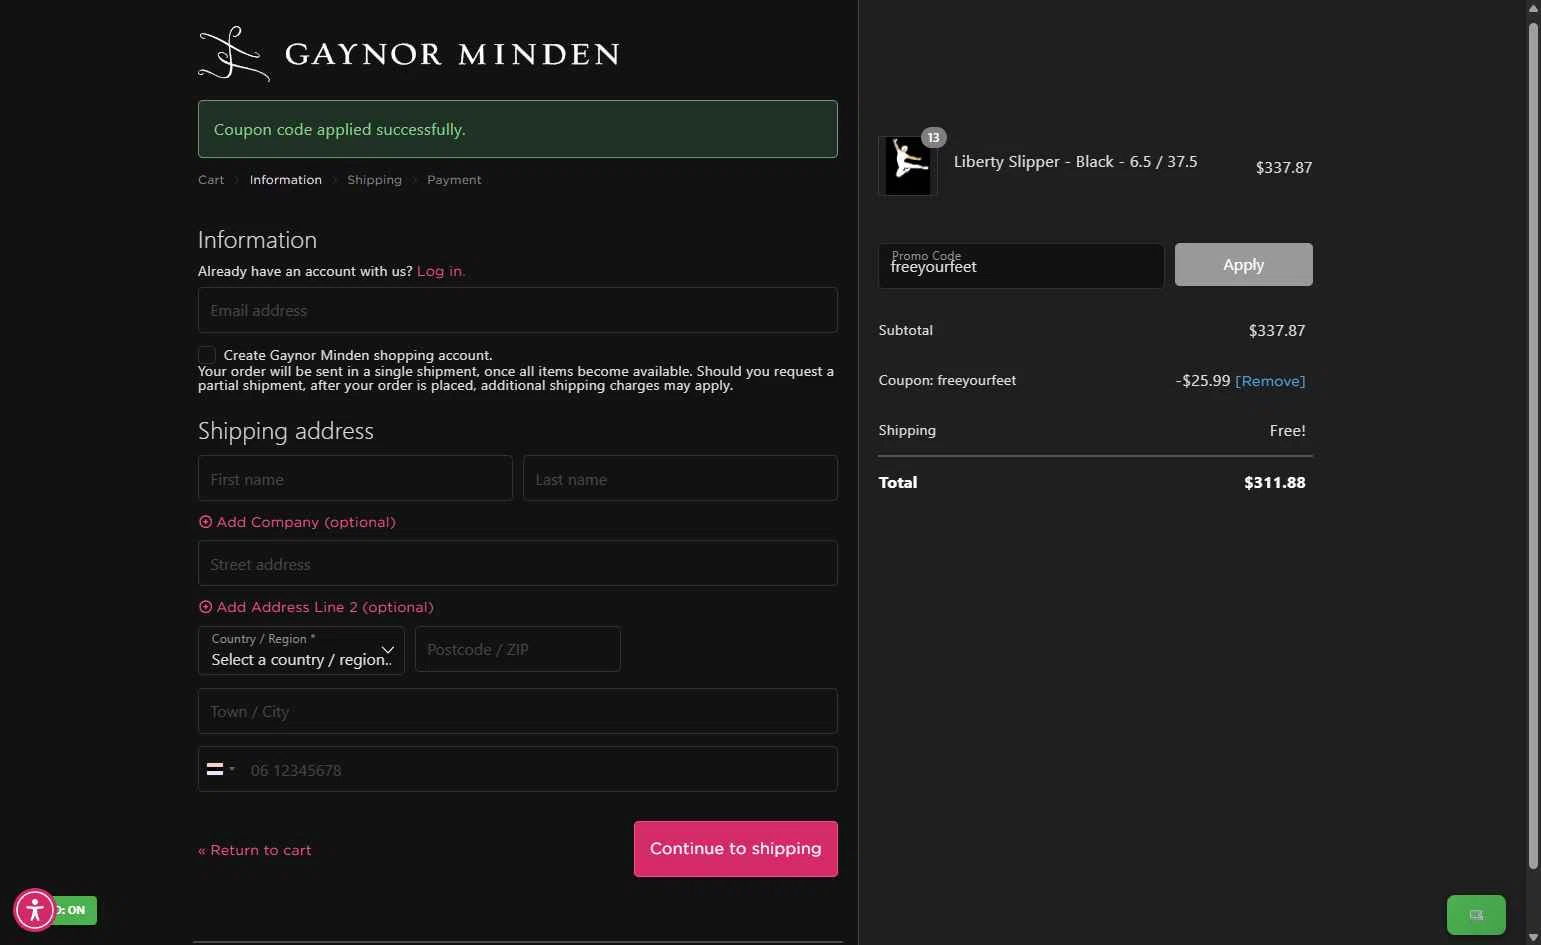Click the -$25.99 coupon discount value
Screen dimensions: 1541x945
[1203, 381]
